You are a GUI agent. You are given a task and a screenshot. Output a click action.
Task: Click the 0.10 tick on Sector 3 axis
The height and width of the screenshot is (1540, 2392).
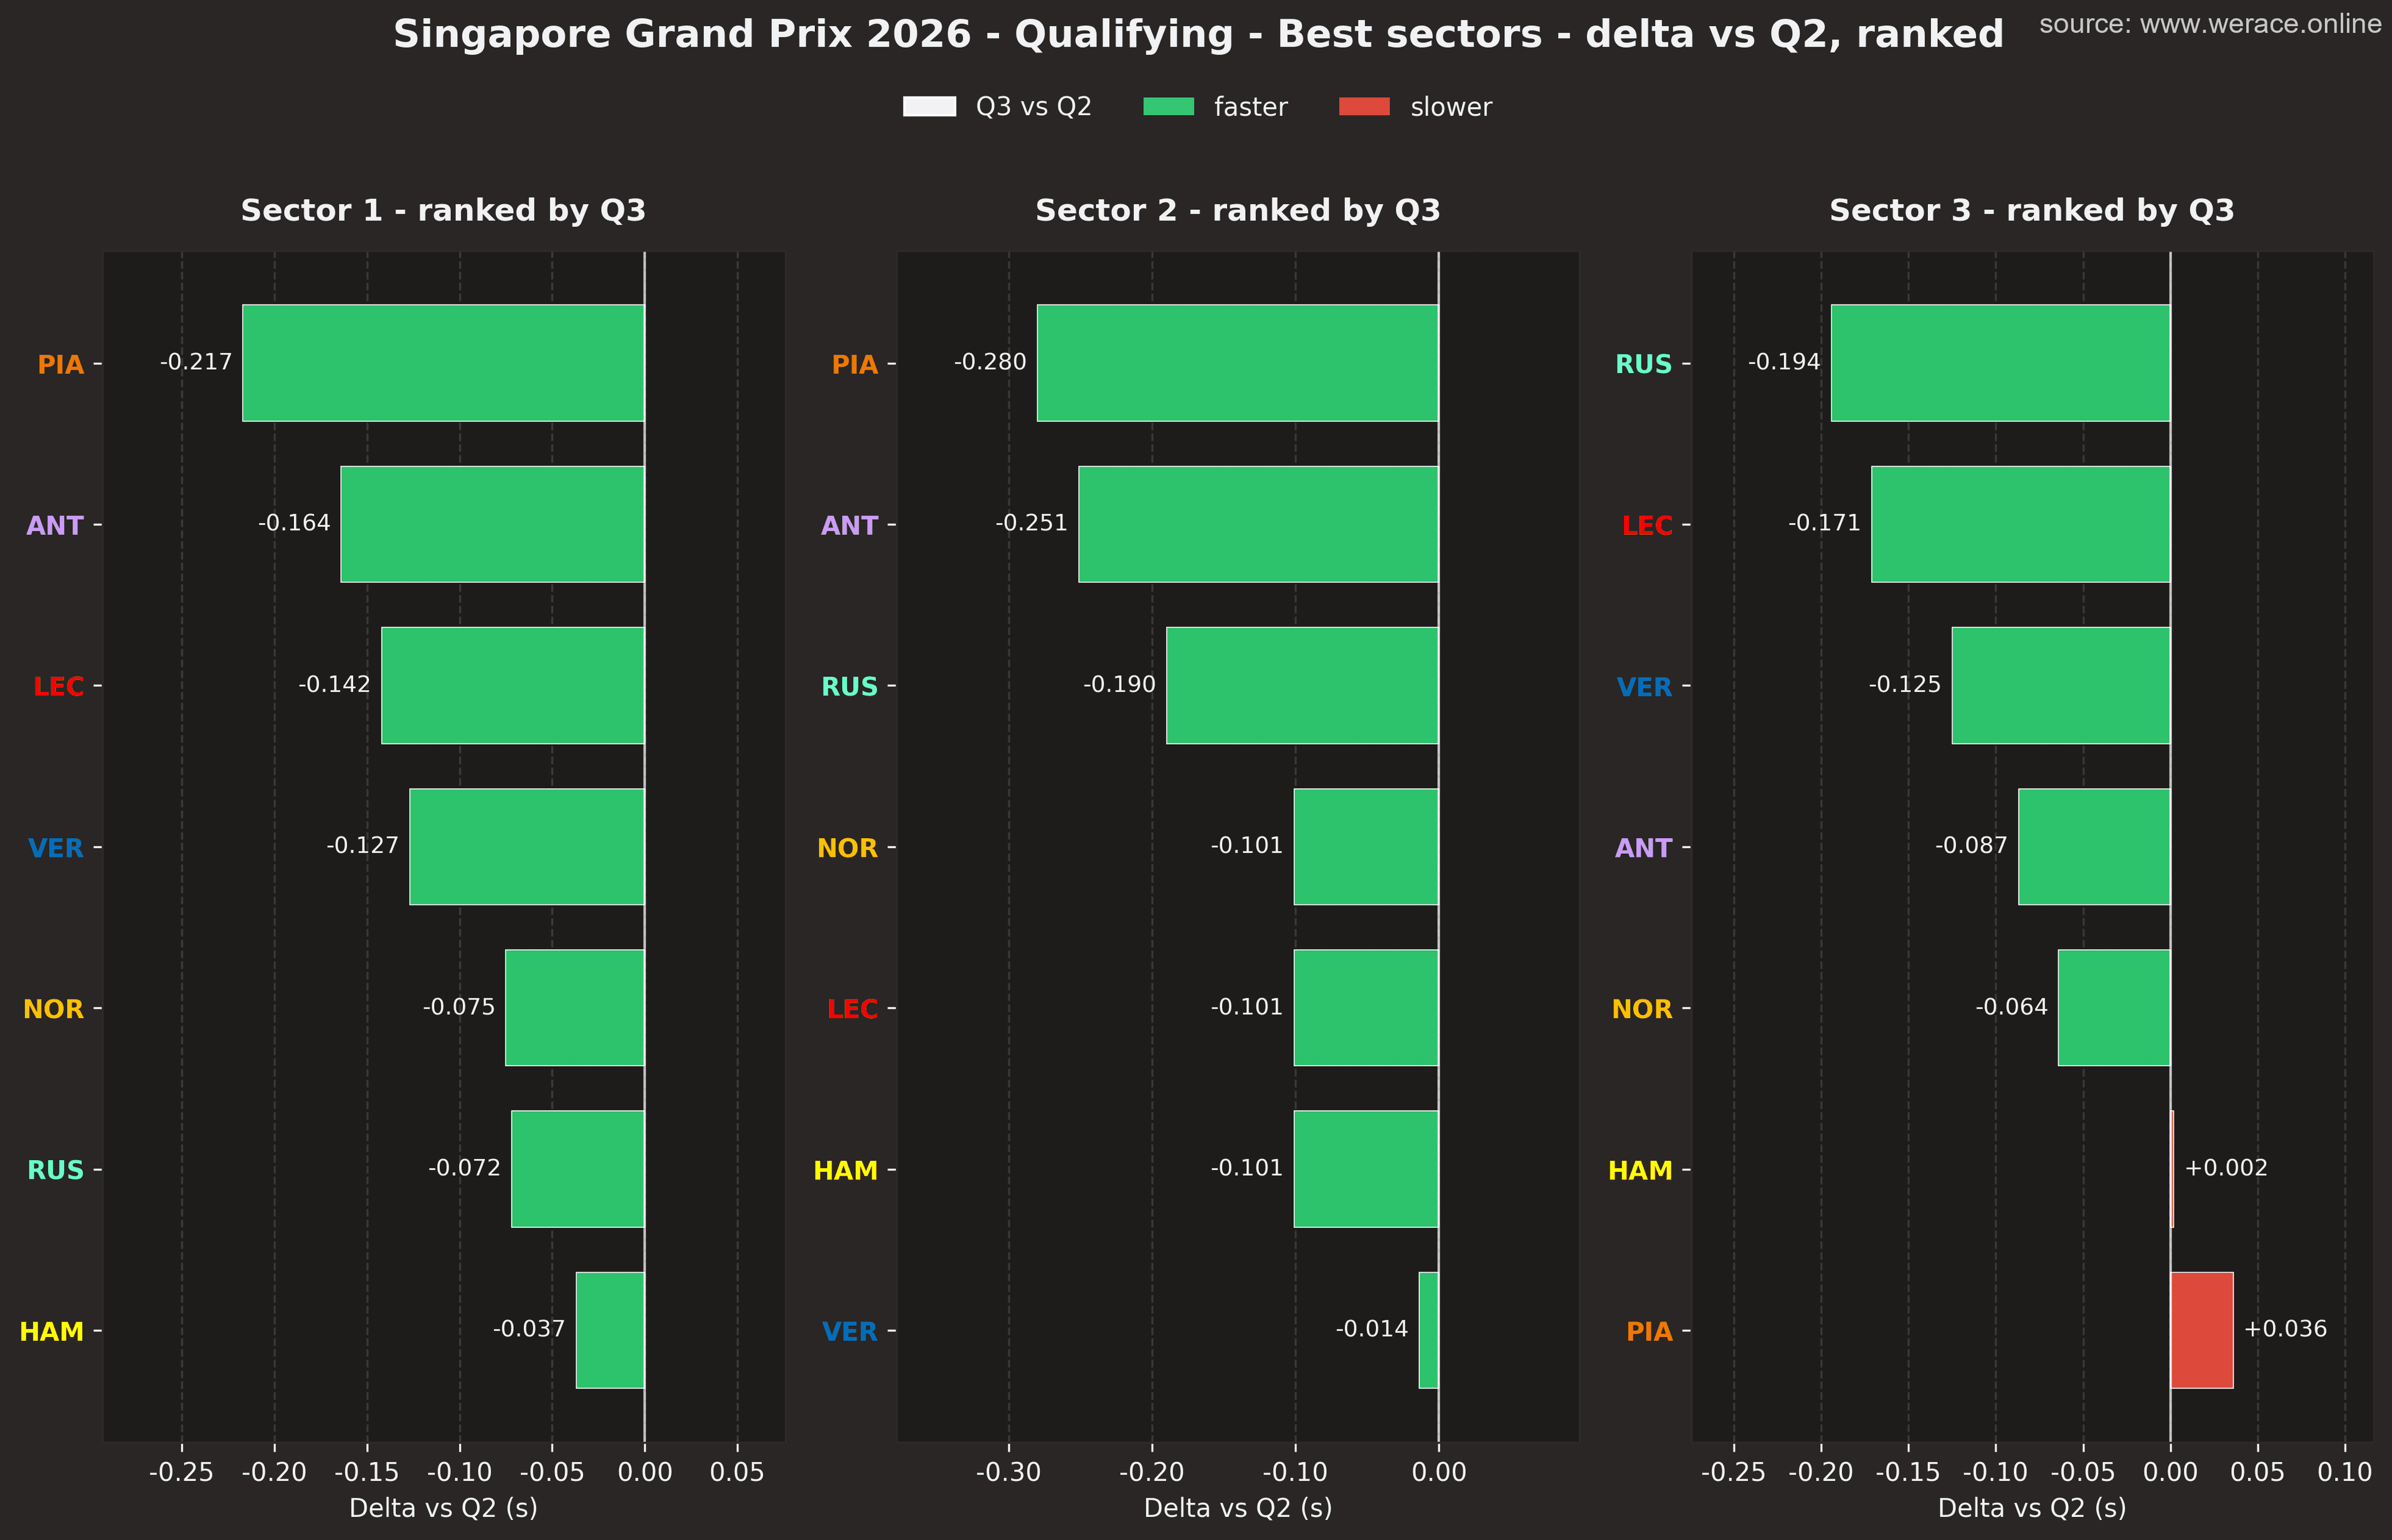pos(2345,1472)
